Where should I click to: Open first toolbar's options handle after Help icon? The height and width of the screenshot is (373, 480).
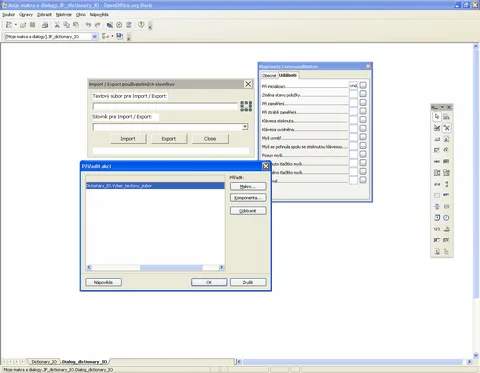coord(150,25)
